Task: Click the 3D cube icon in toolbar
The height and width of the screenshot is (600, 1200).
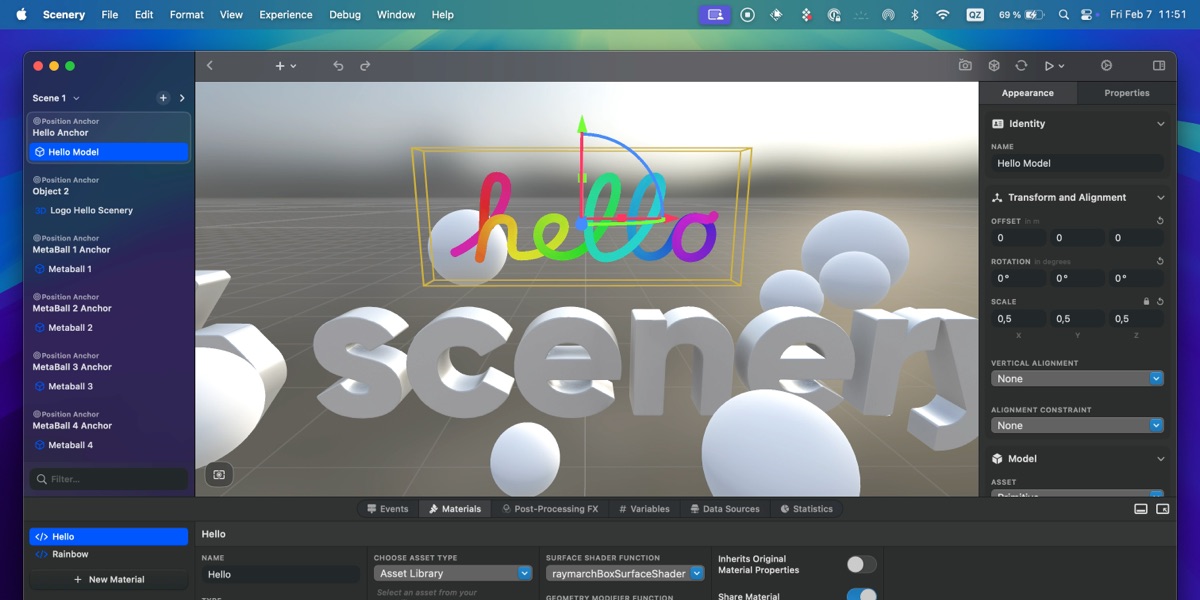Action: click(x=994, y=66)
